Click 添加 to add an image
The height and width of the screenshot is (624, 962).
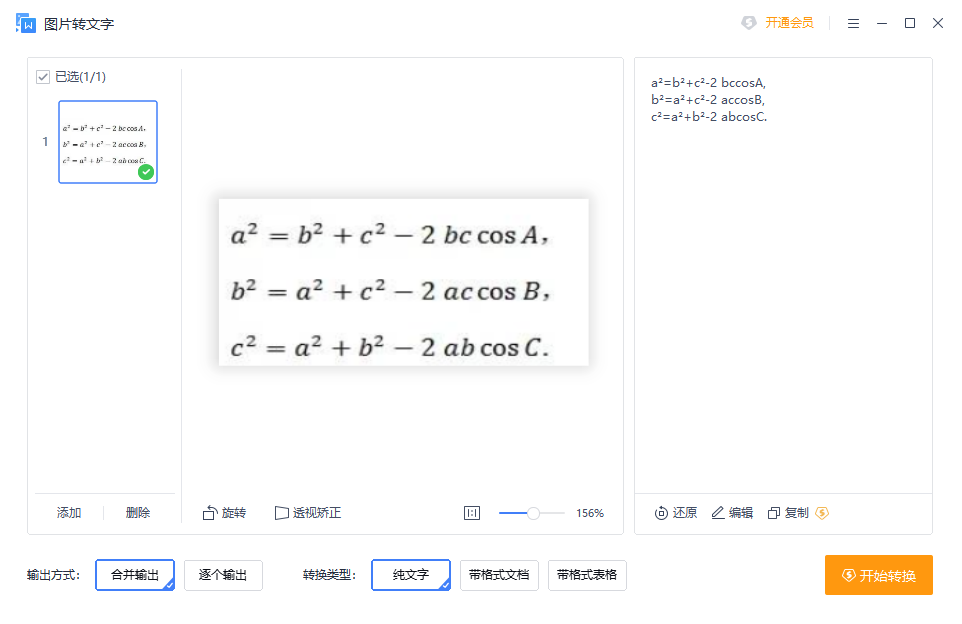(68, 512)
